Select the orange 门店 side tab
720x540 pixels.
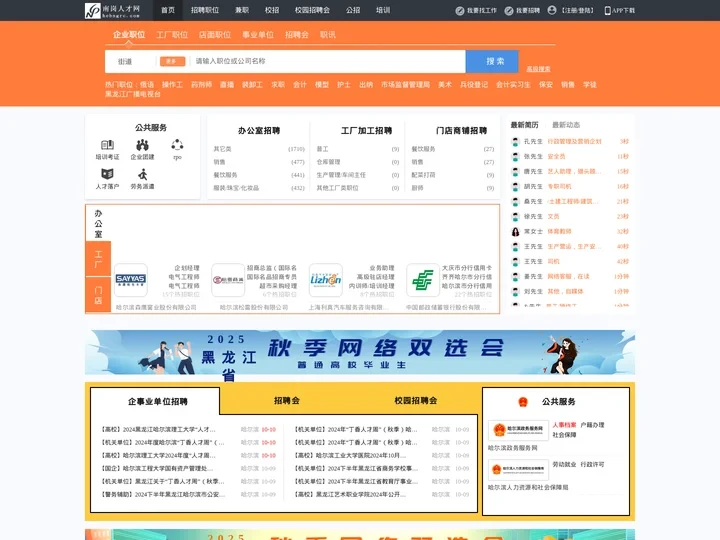[98, 295]
